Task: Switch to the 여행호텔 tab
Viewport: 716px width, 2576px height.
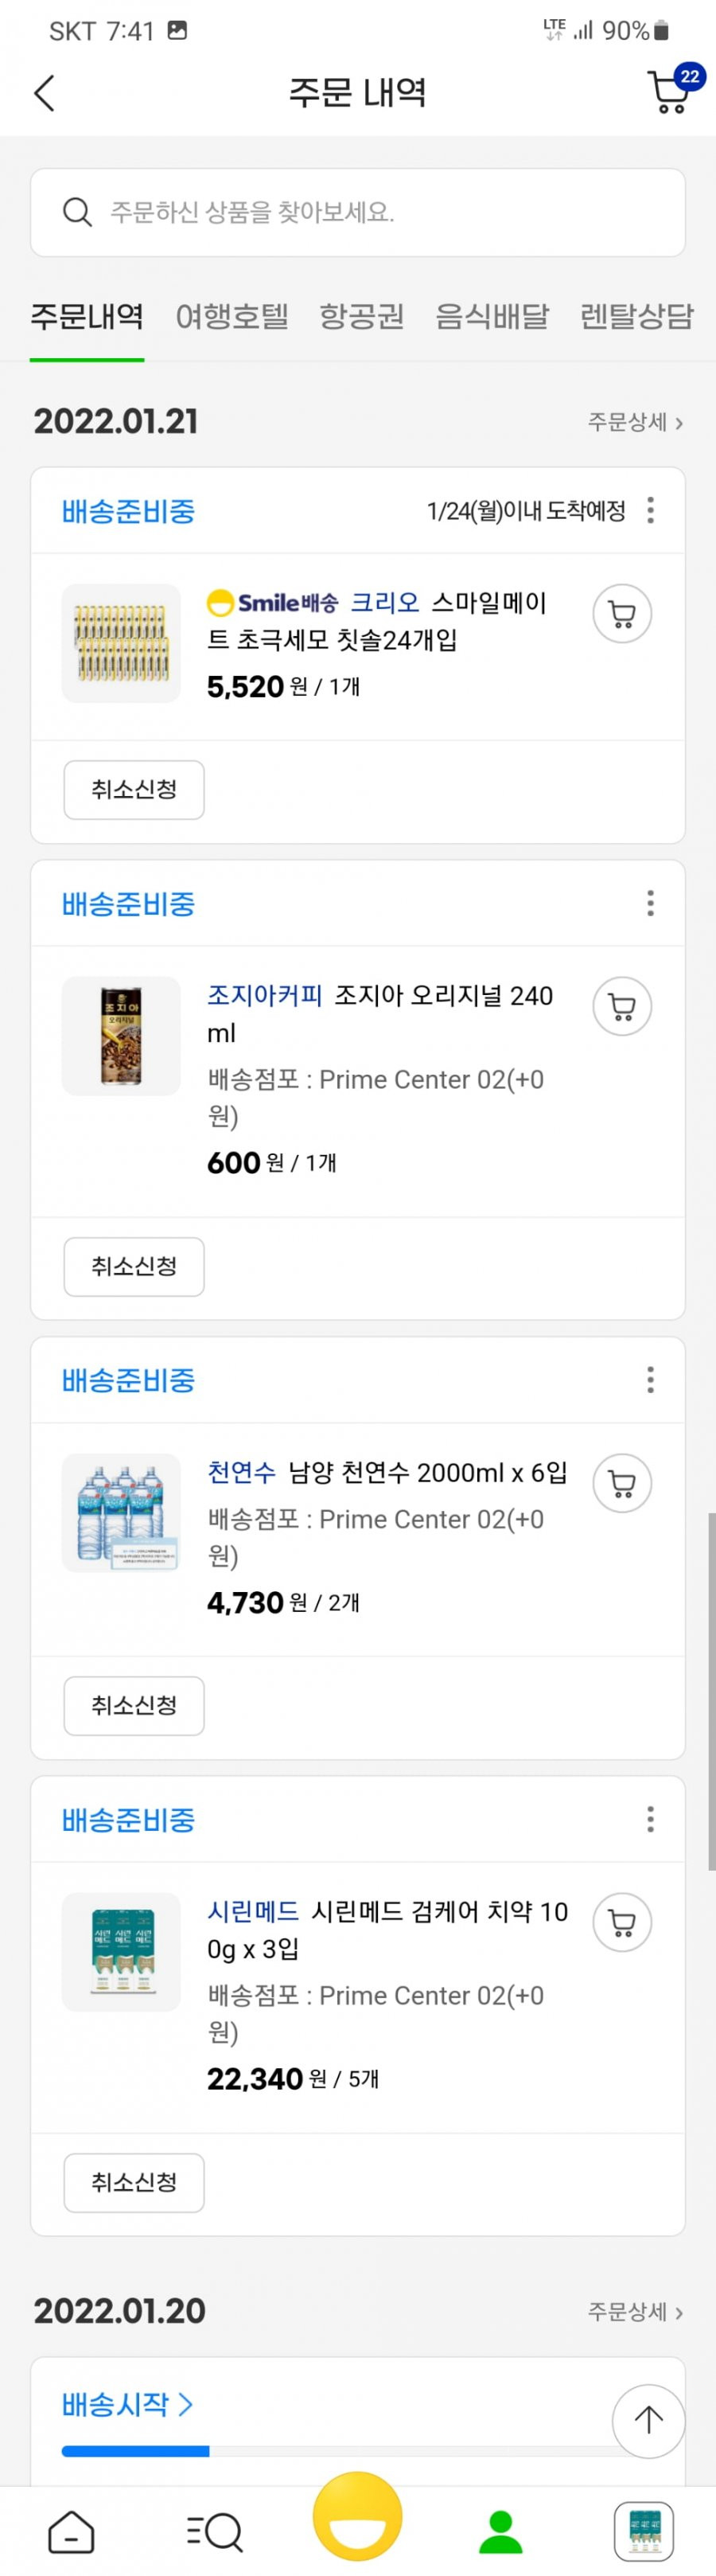Action: 232,316
